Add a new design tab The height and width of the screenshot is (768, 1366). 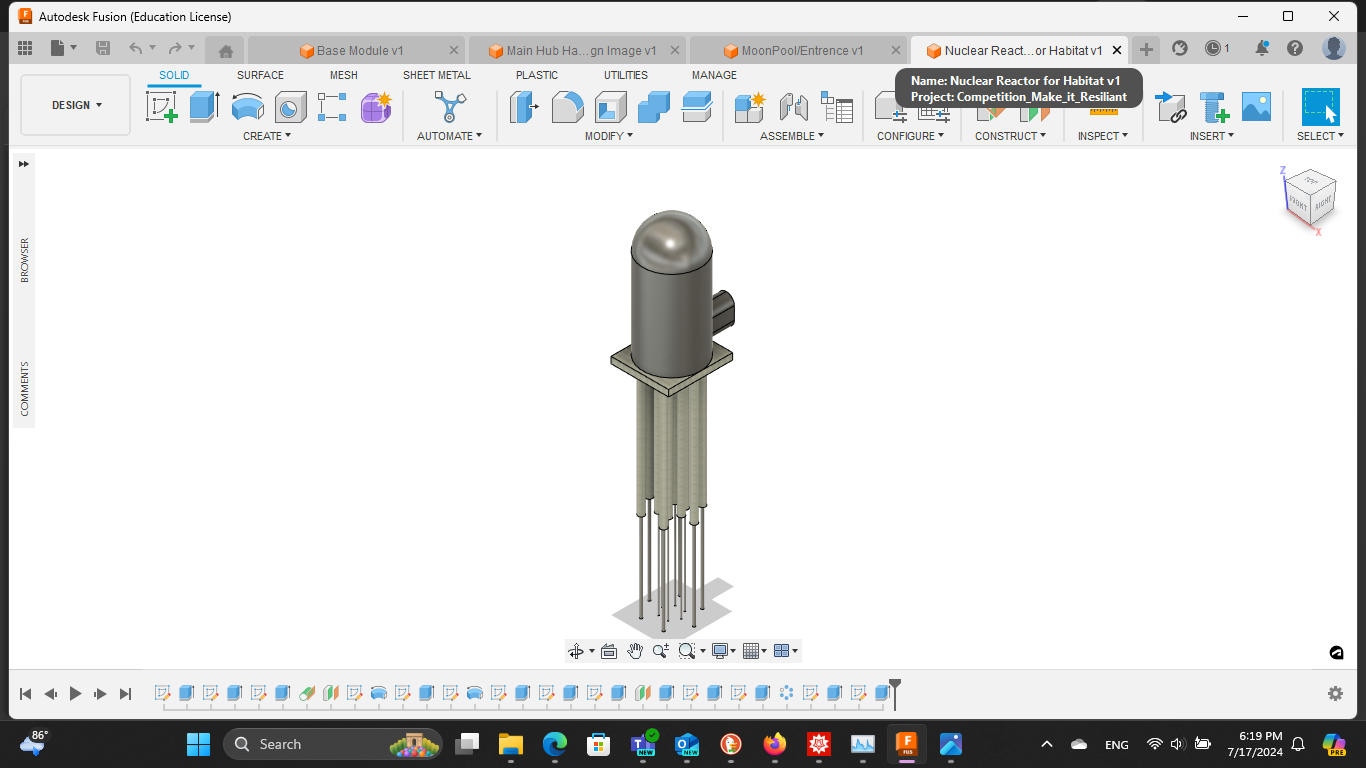point(1146,50)
